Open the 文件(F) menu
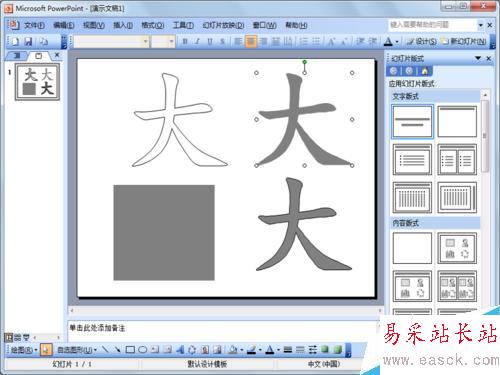Viewport: 500px width, 375px height. [x=34, y=25]
